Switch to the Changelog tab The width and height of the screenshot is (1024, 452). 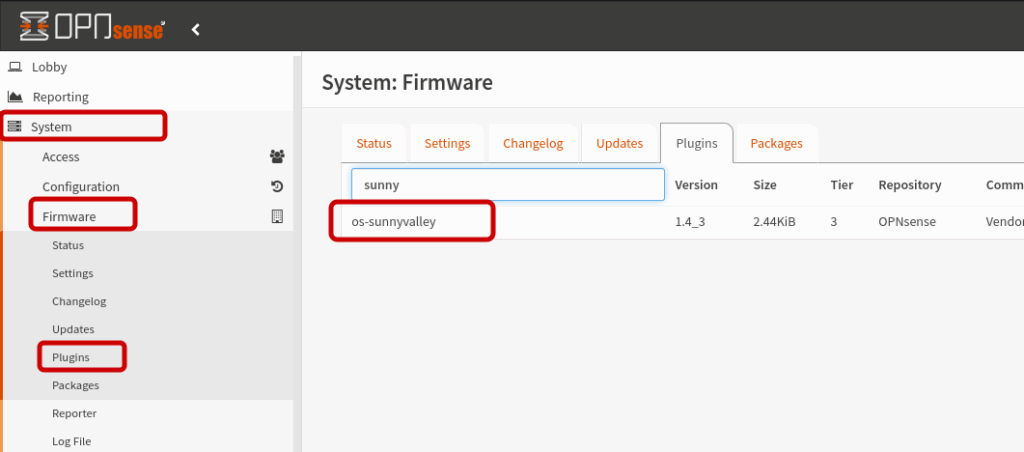pos(533,143)
